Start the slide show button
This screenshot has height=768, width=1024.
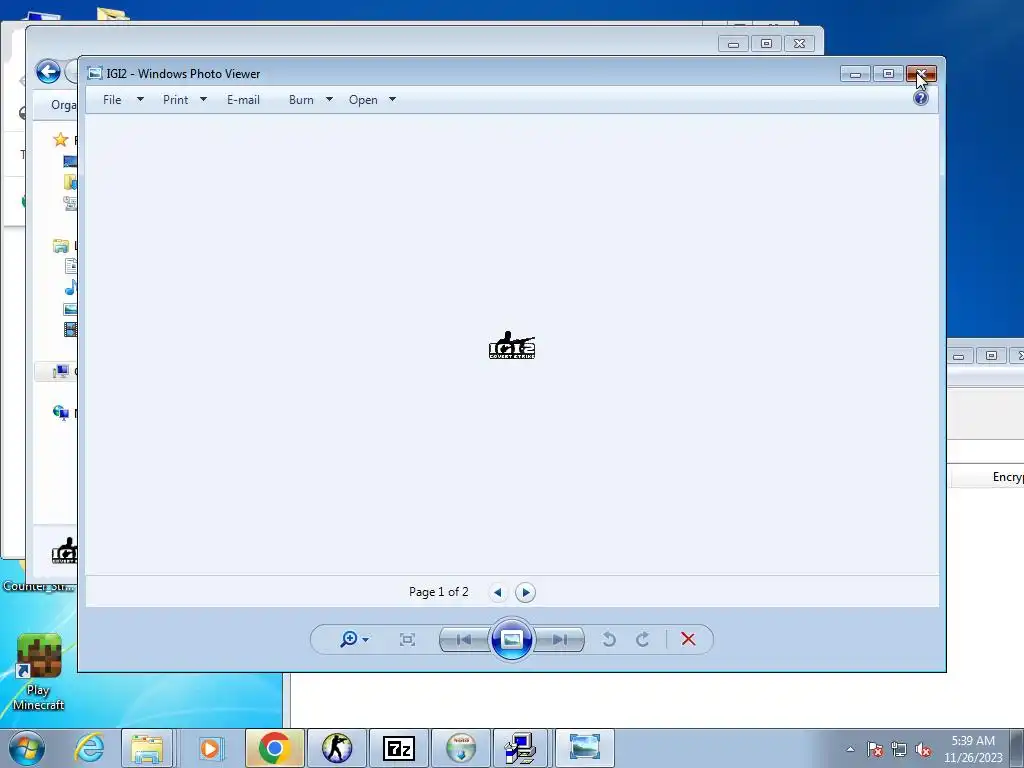tap(511, 639)
